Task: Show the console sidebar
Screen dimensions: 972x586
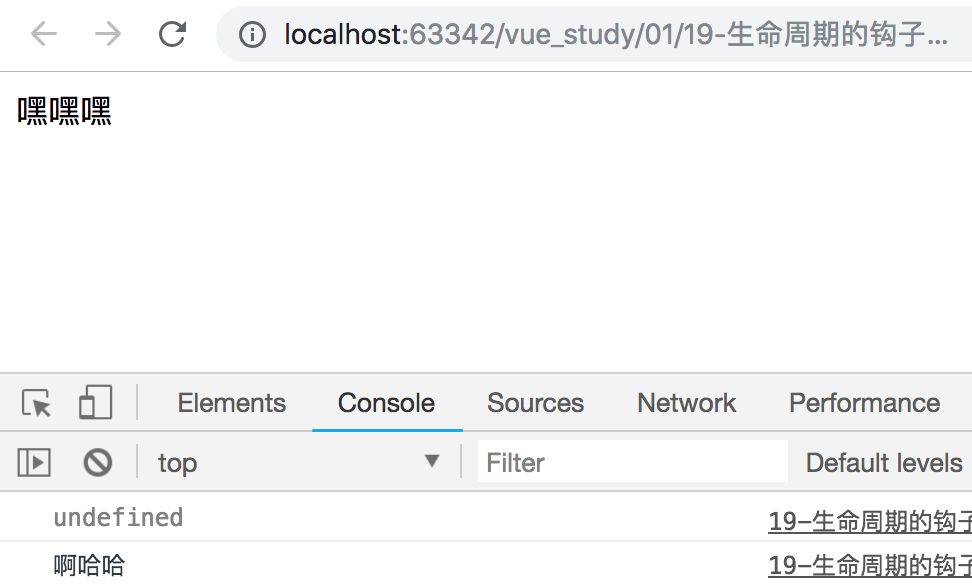Action: point(34,463)
